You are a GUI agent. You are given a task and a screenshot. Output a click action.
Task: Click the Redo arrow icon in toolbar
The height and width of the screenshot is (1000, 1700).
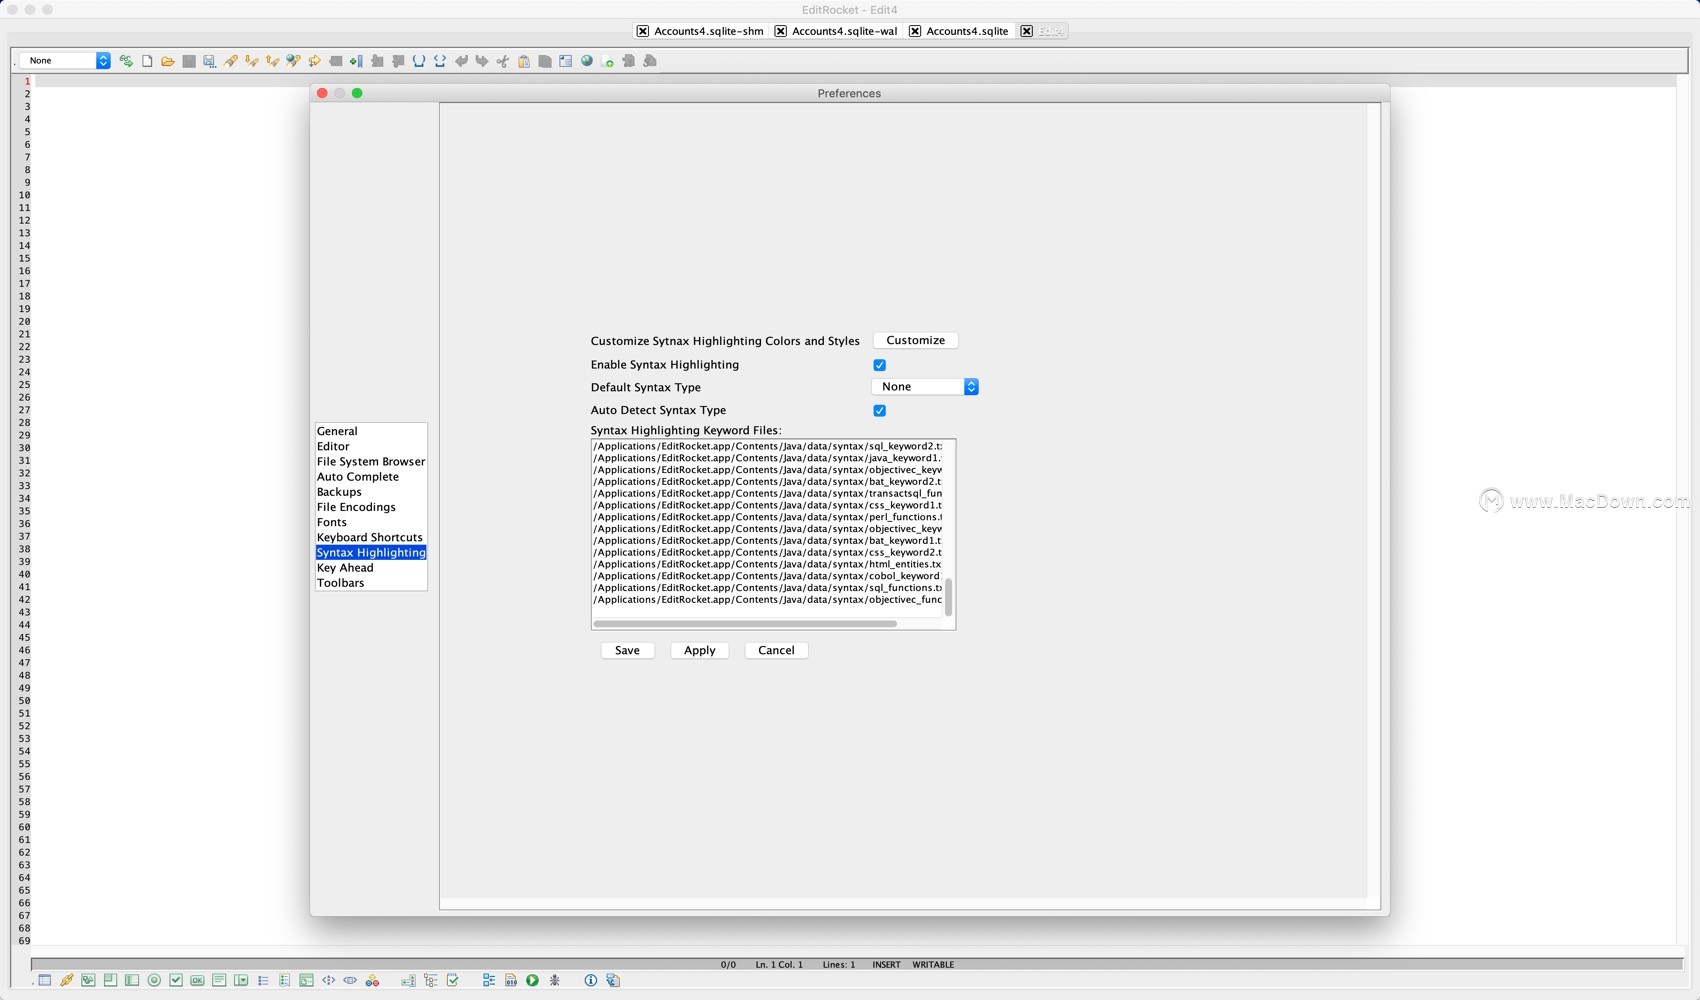click(x=482, y=61)
